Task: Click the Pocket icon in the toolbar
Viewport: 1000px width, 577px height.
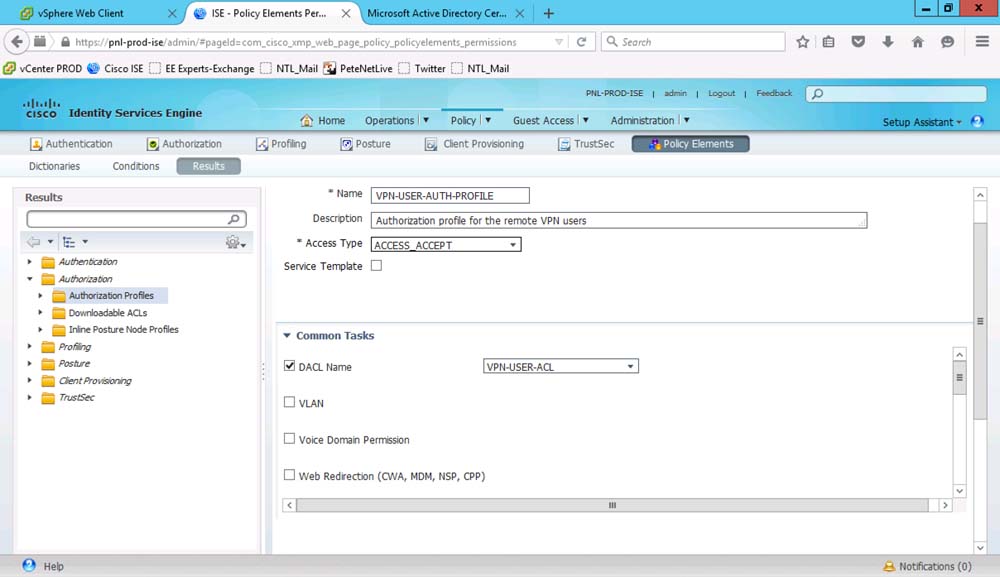Action: click(858, 42)
